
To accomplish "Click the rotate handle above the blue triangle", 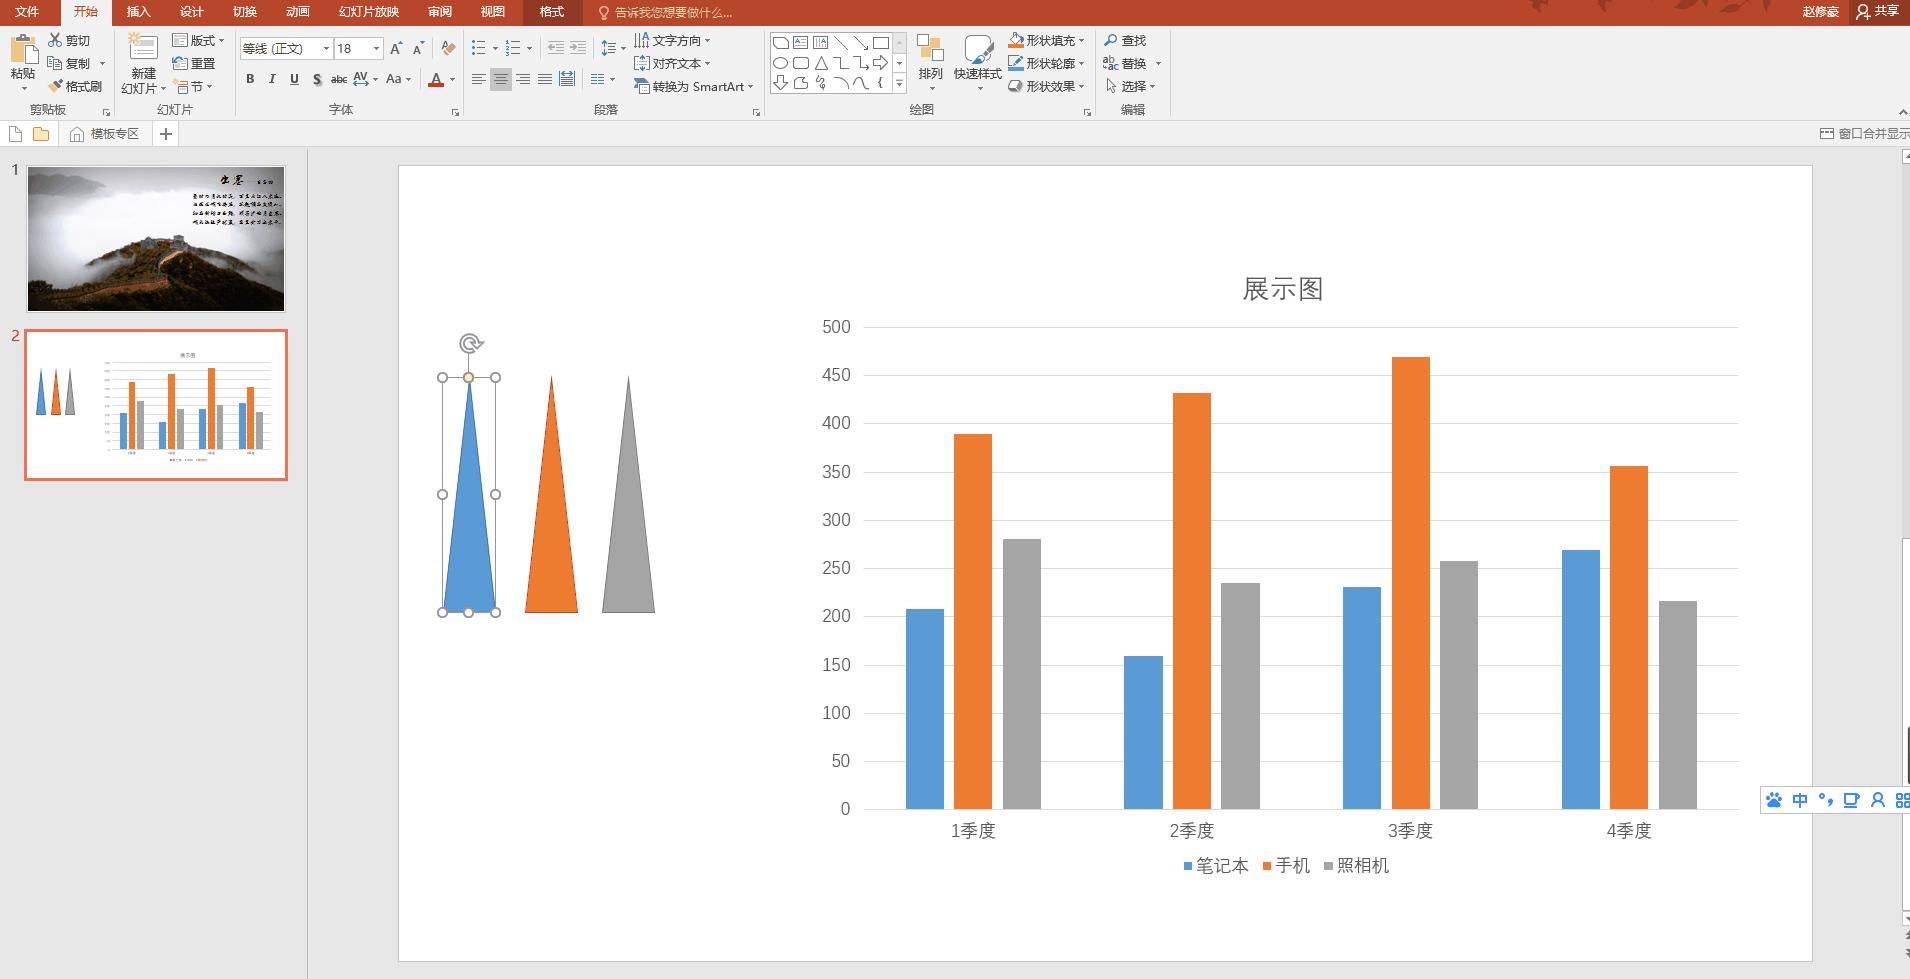I will (470, 344).
